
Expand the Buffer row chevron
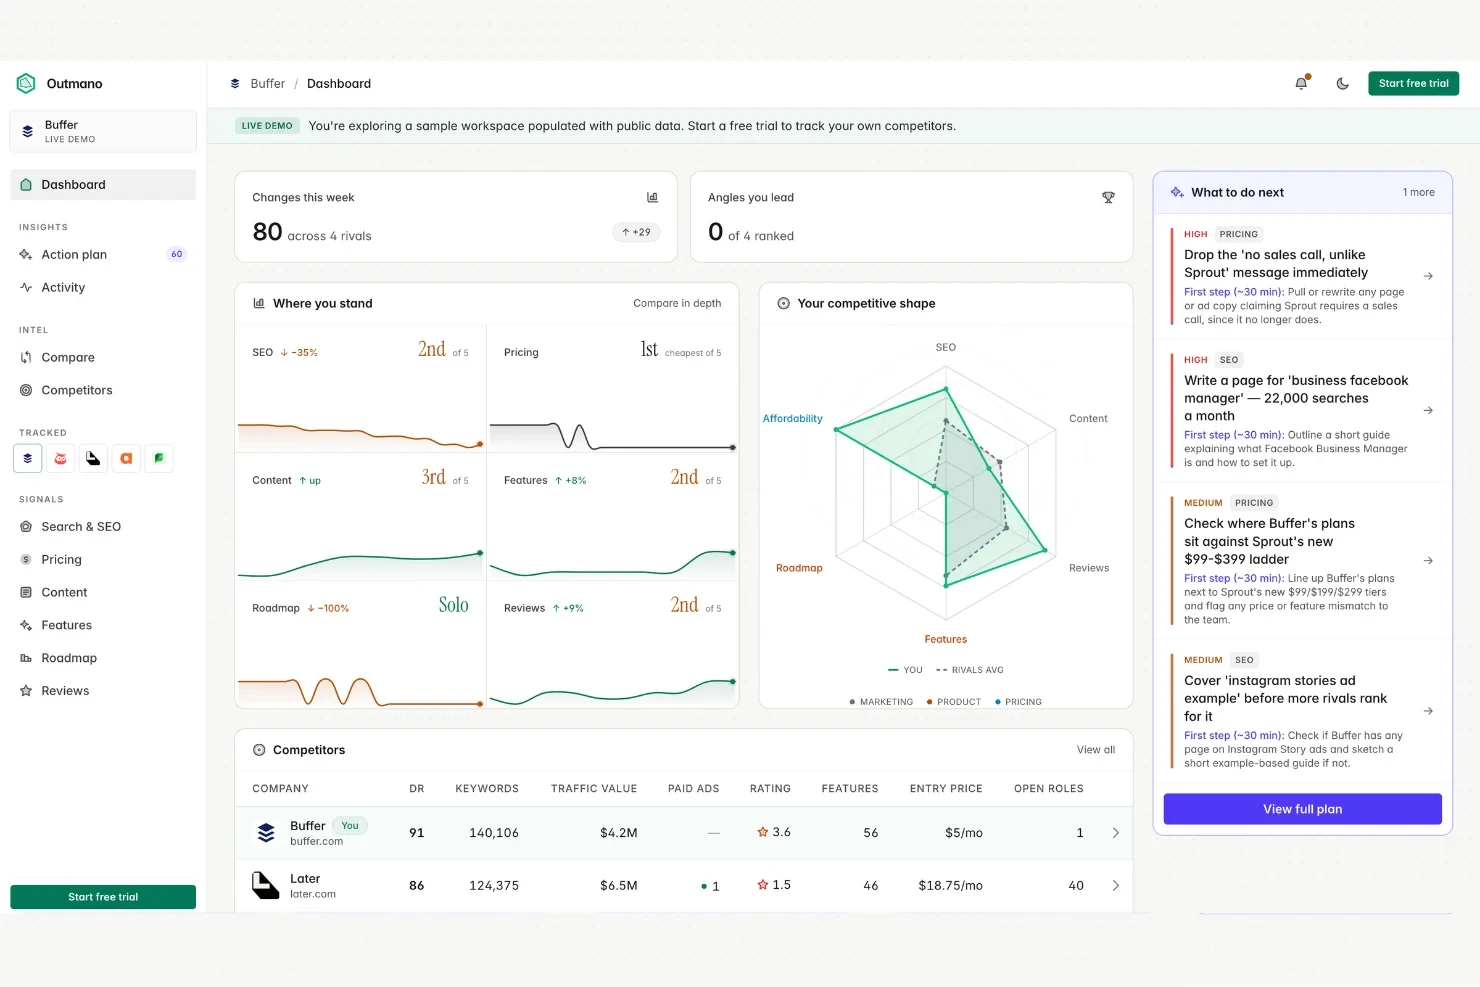pyautogui.click(x=1116, y=833)
